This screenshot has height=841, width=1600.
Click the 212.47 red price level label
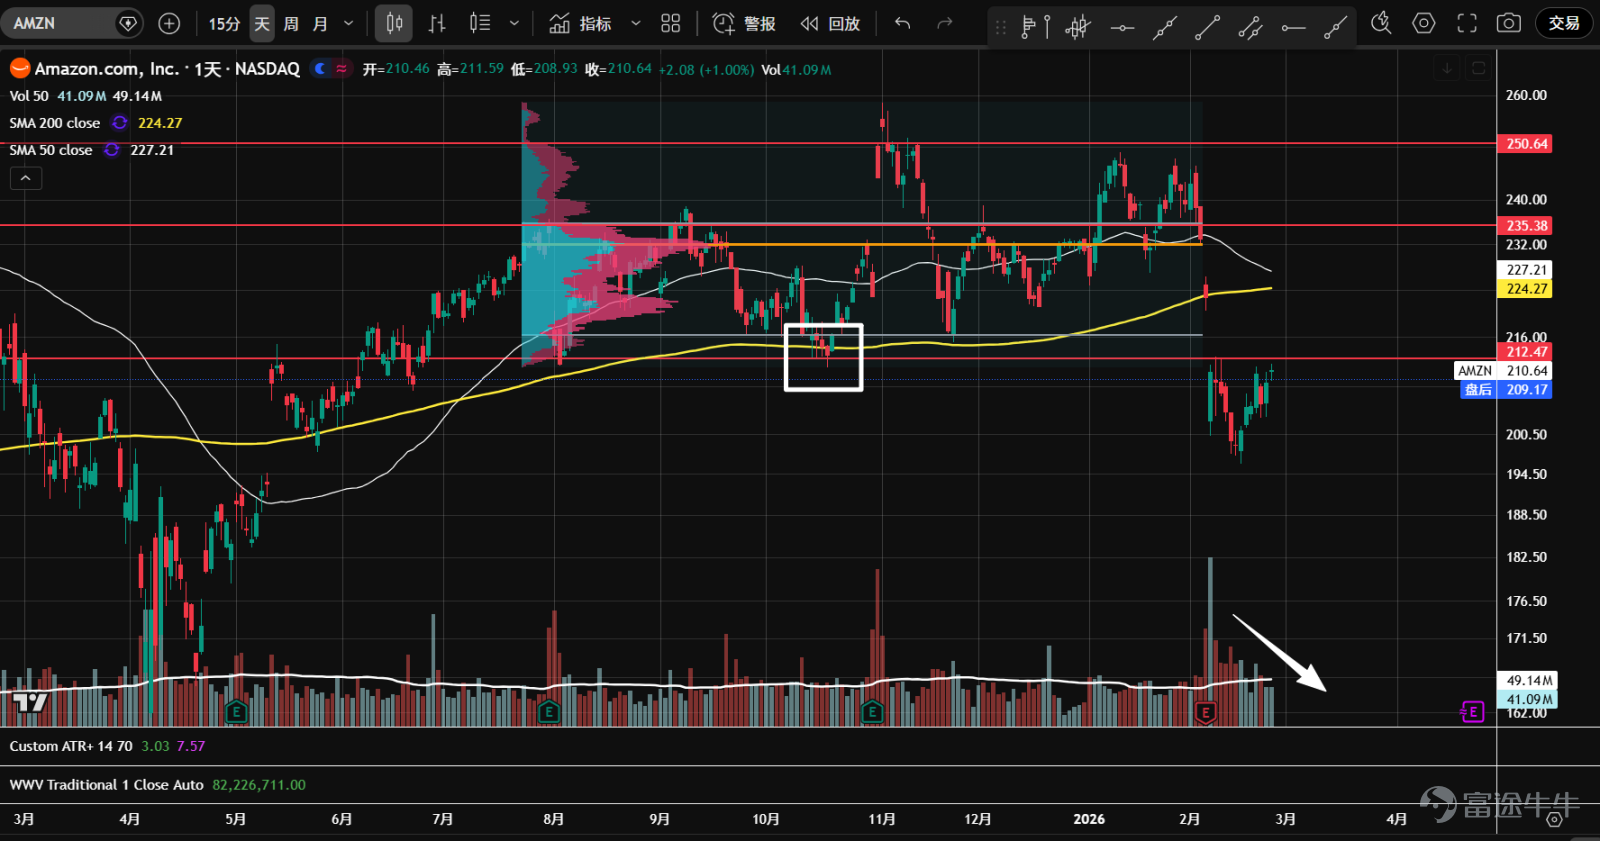pyautogui.click(x=1526, y=352)
